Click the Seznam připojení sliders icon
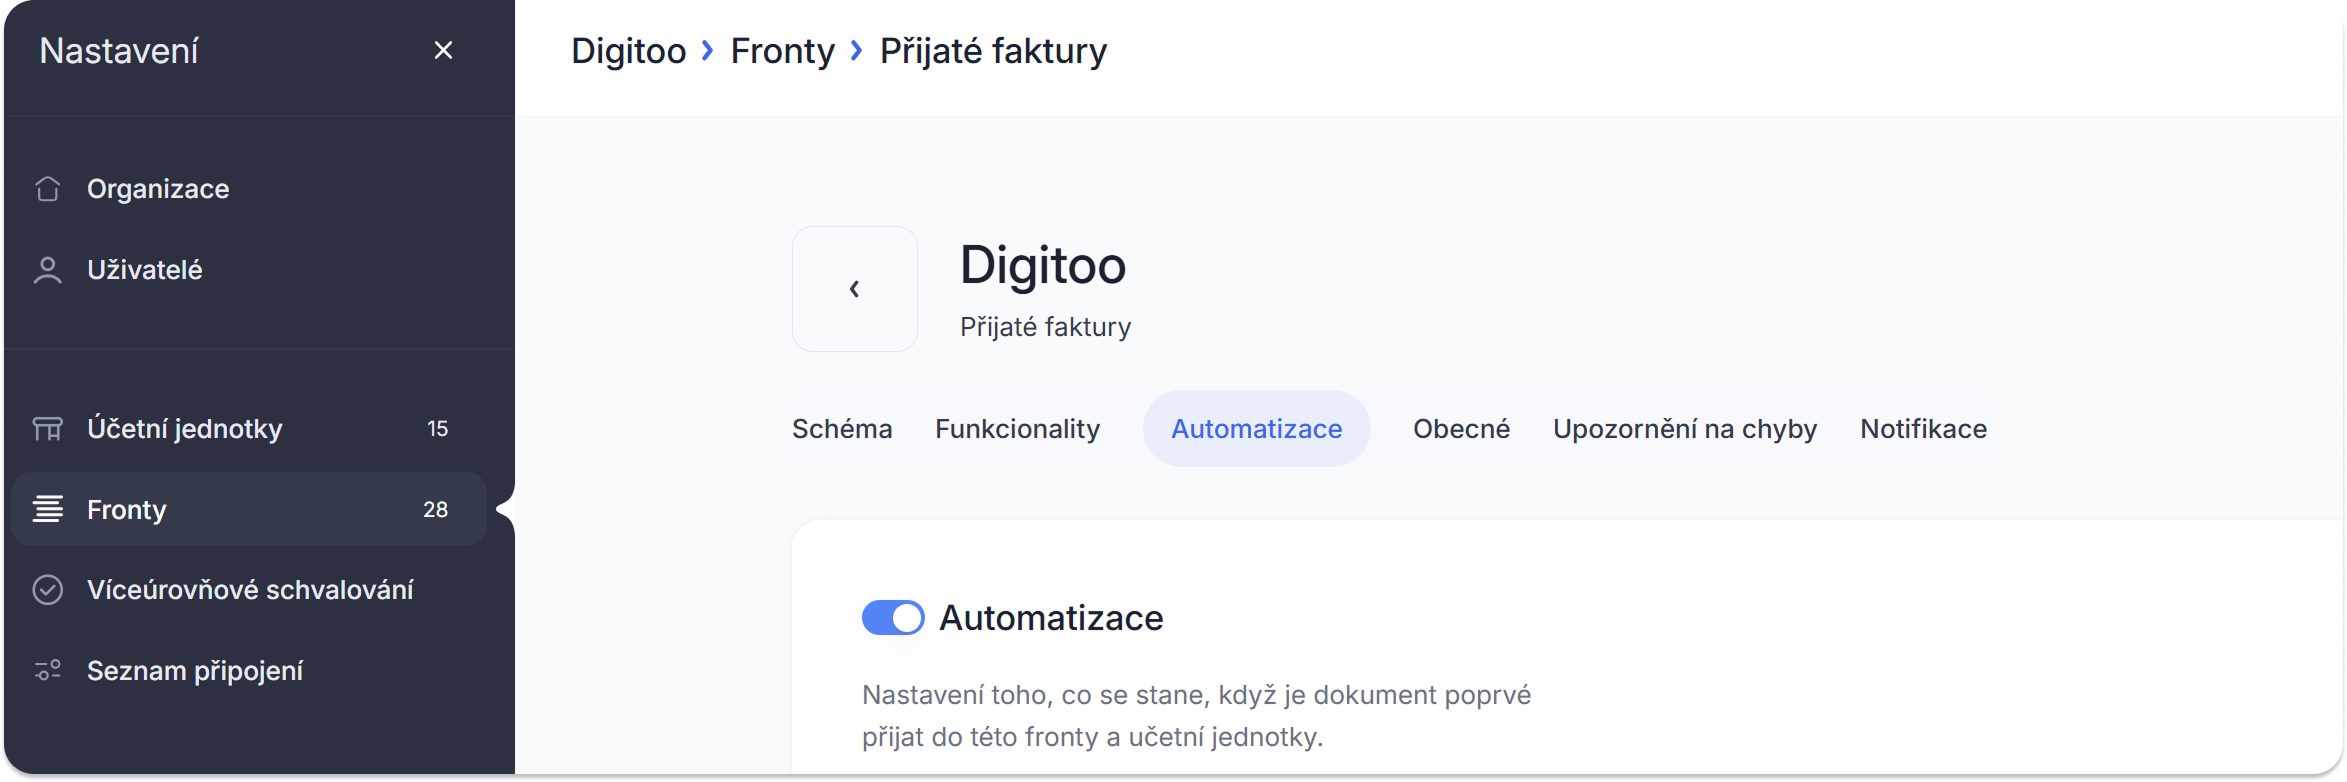This screenshot has height=782, width=2347. point(47,670)
